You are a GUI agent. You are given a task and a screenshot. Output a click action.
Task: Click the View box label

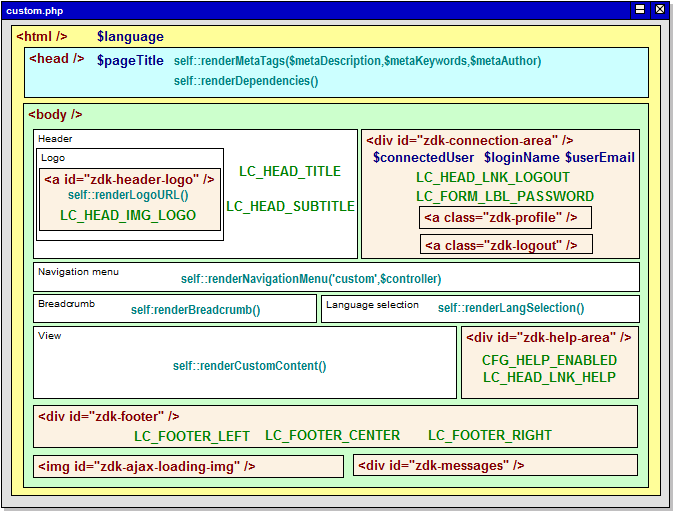click(x=49, y=336)
